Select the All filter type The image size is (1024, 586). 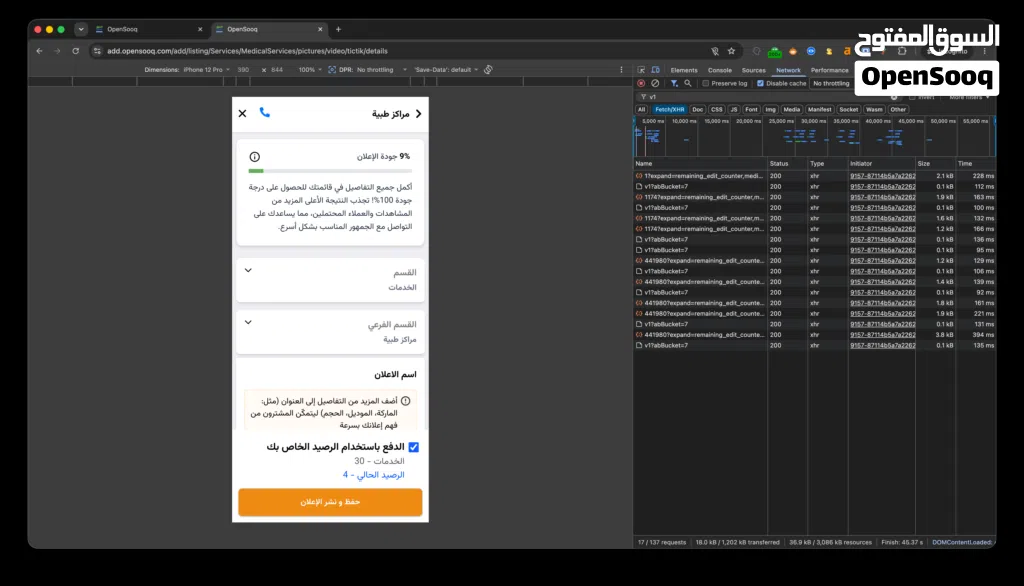click(x=641, y=110)
